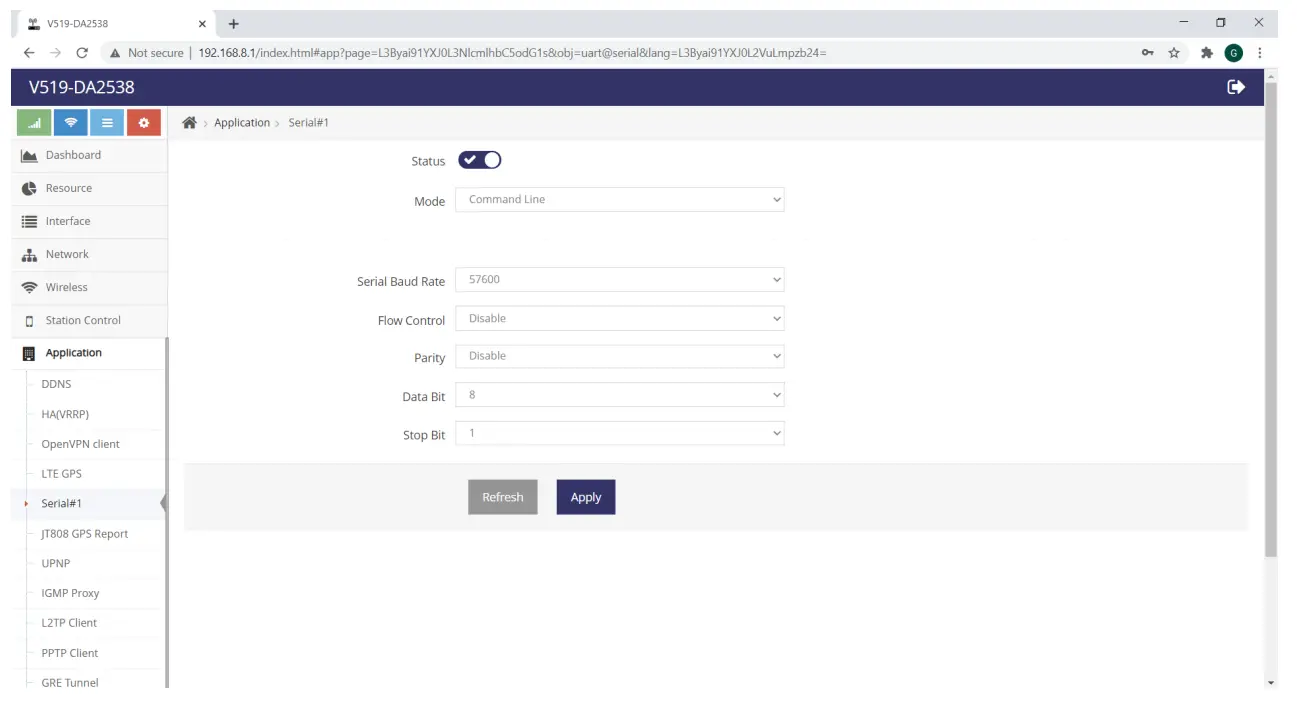Screen dimensions: 1297x710
Task: Select Serial#1 in the sidebar
Action: coord(61,504)
